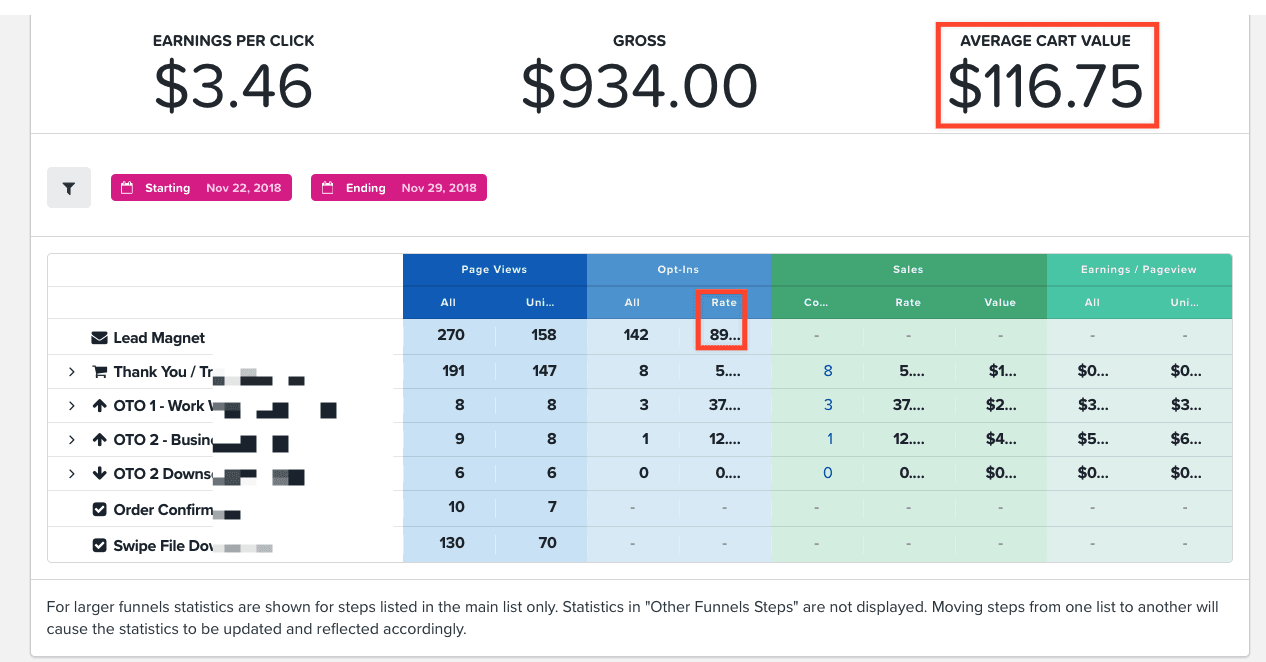Click the sales count link 3 for OTO 1

pos(827,405)
